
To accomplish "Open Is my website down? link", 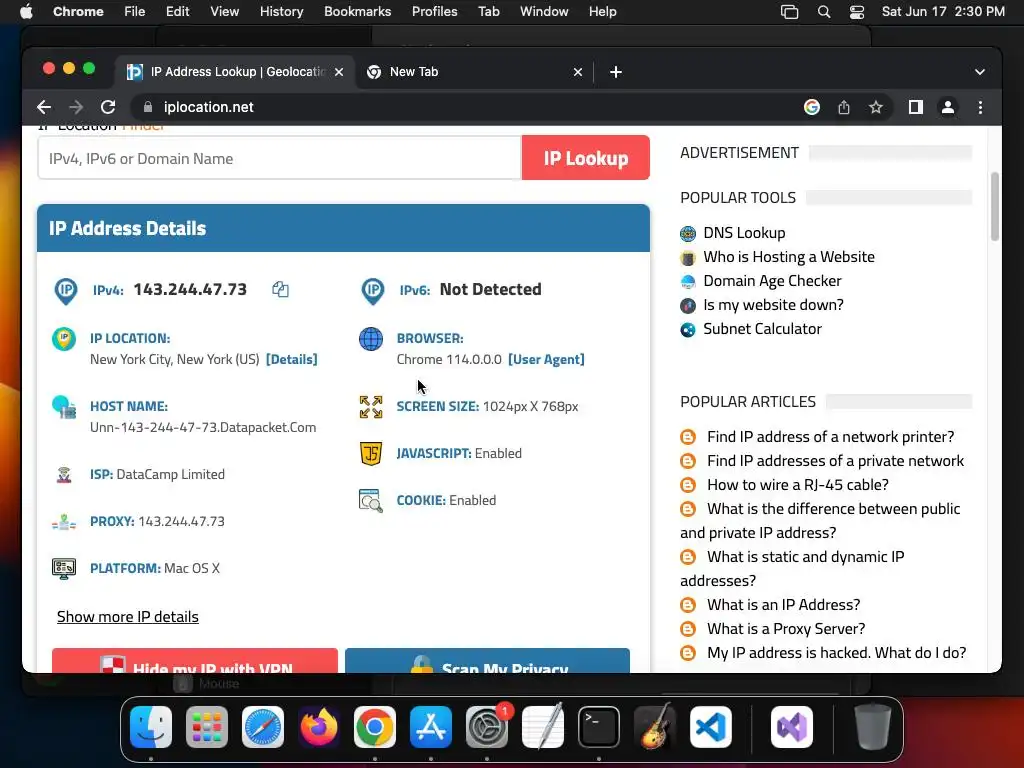I will pos(773,305).
